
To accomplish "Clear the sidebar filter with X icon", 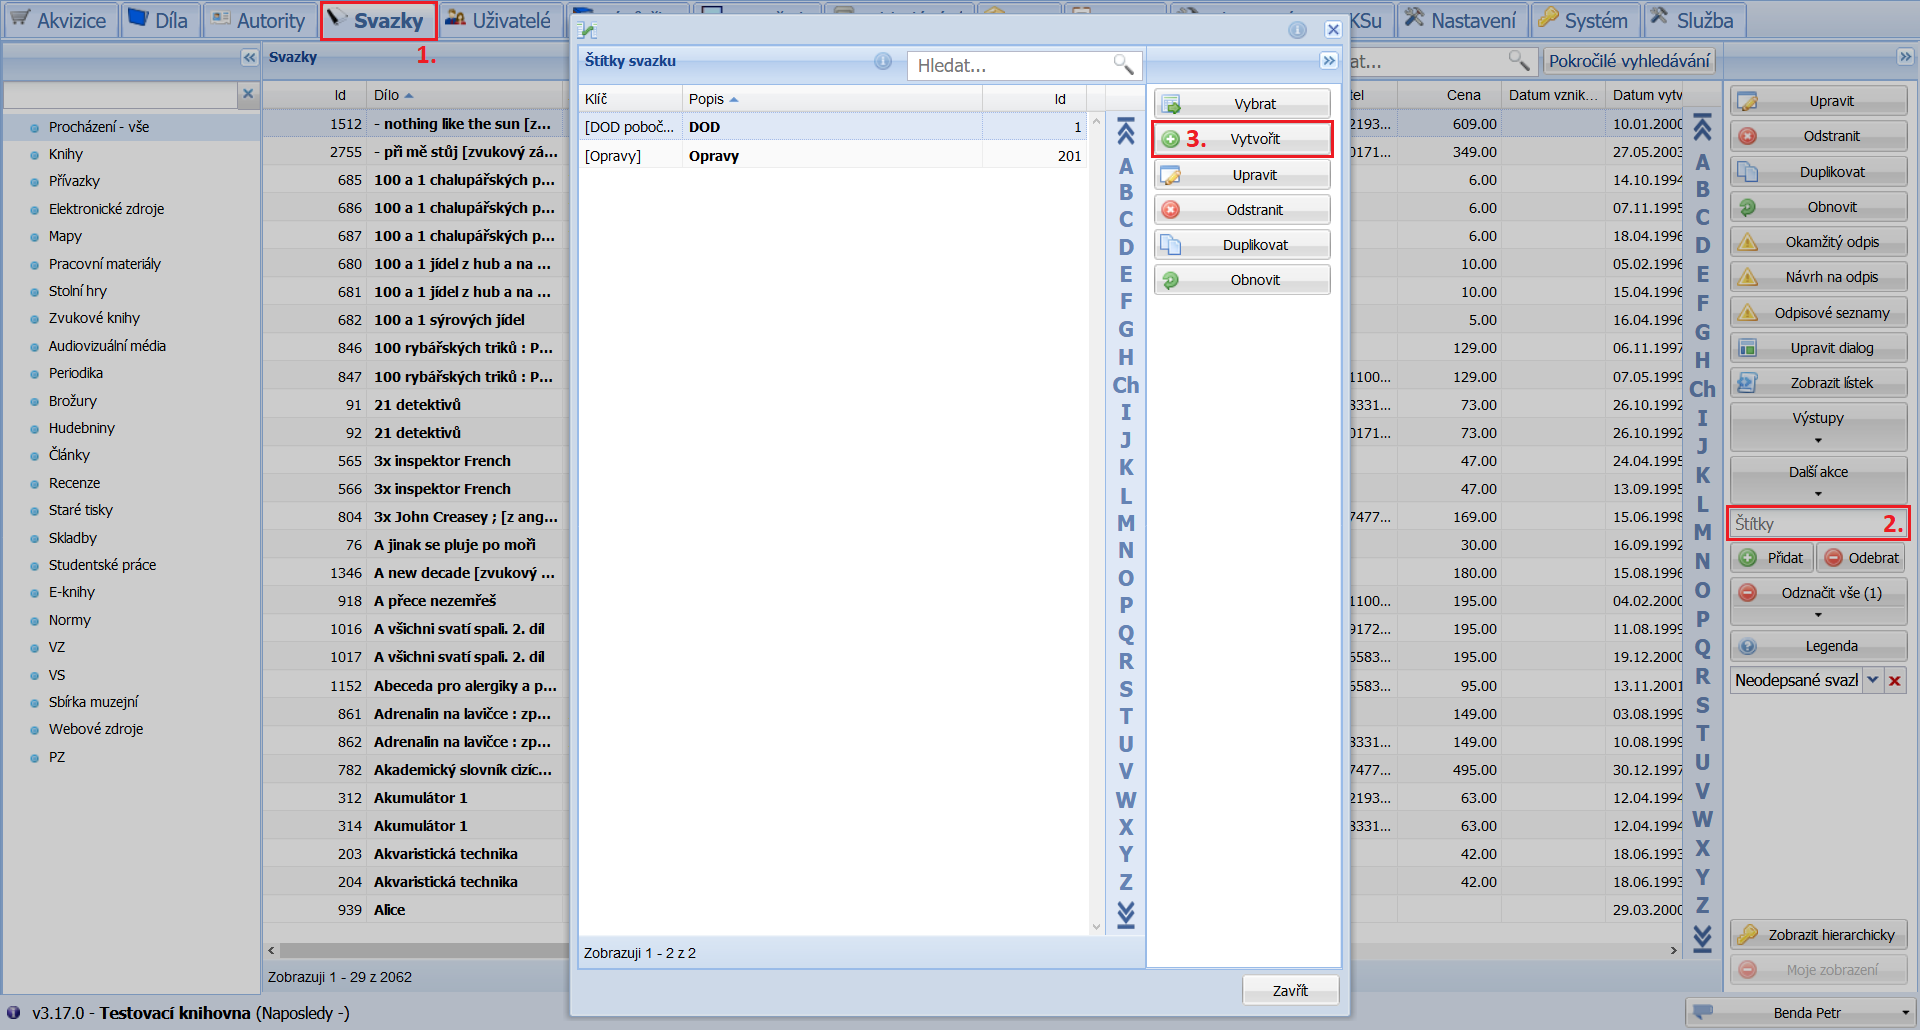I will pyautogui.click(x=248, y=94).
